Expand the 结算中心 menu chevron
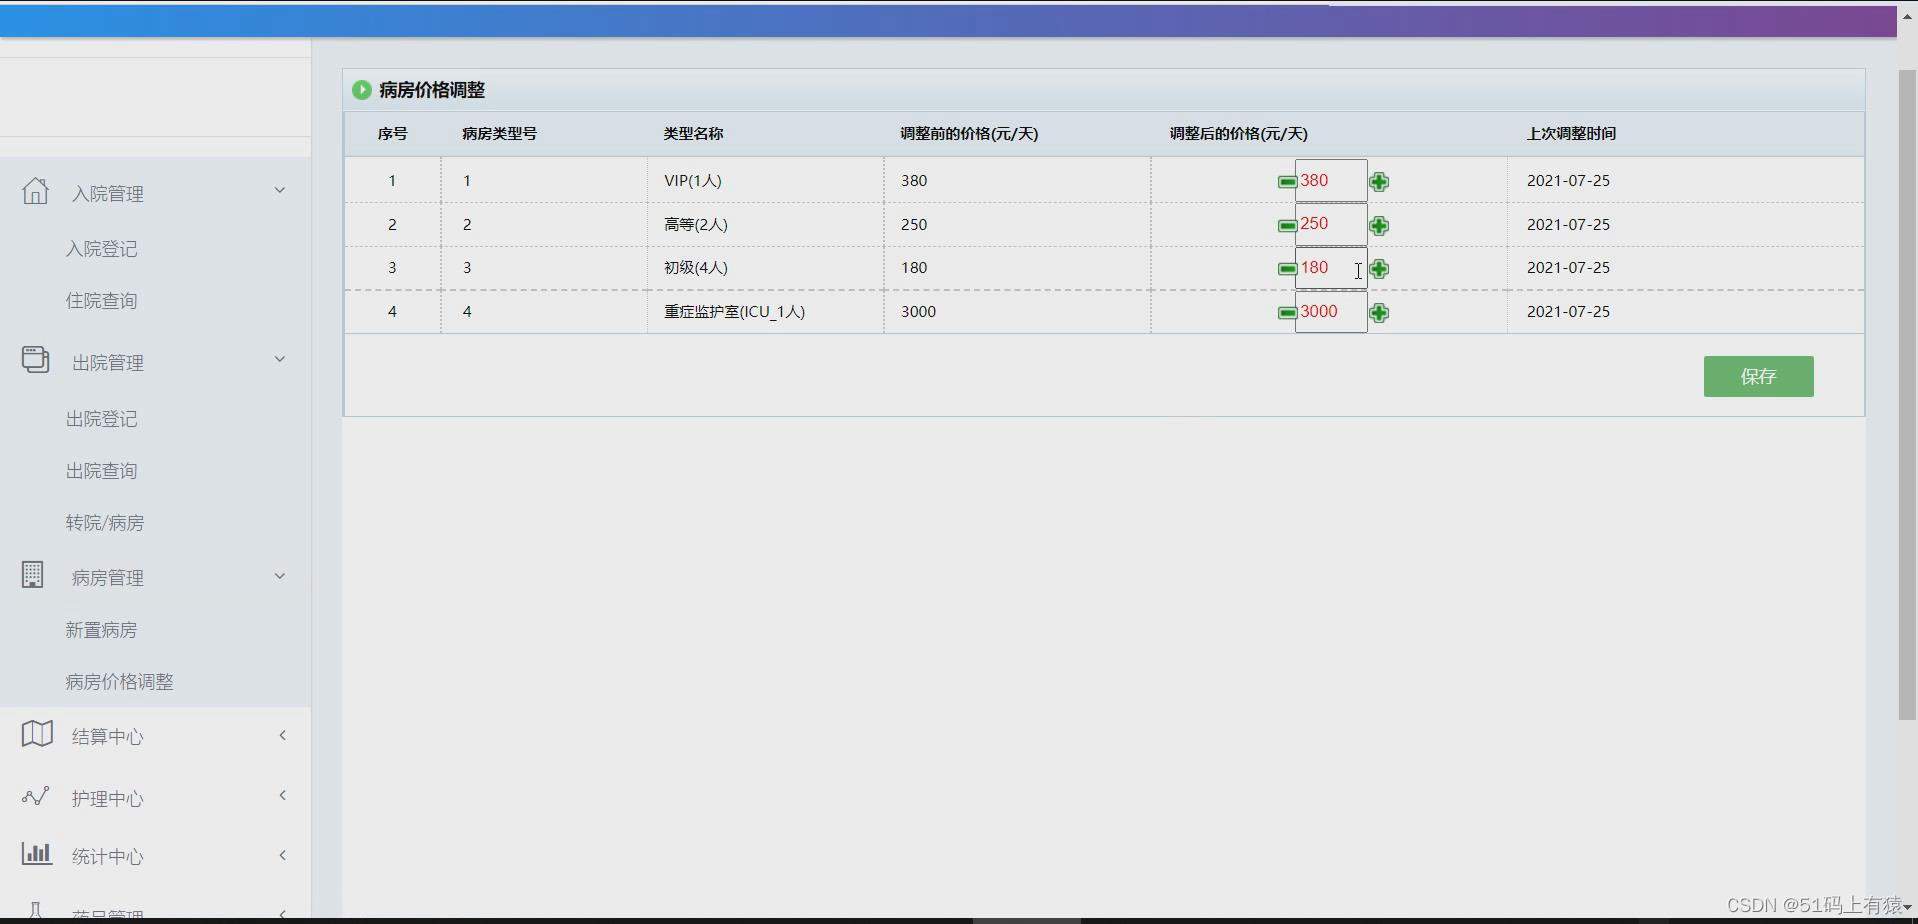Screen dimensions: 1918x924 click(x=283, y=735)
